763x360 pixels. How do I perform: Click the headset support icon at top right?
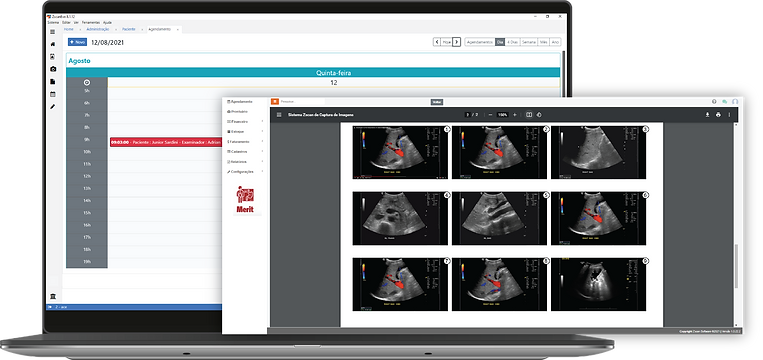click(735, 102)
